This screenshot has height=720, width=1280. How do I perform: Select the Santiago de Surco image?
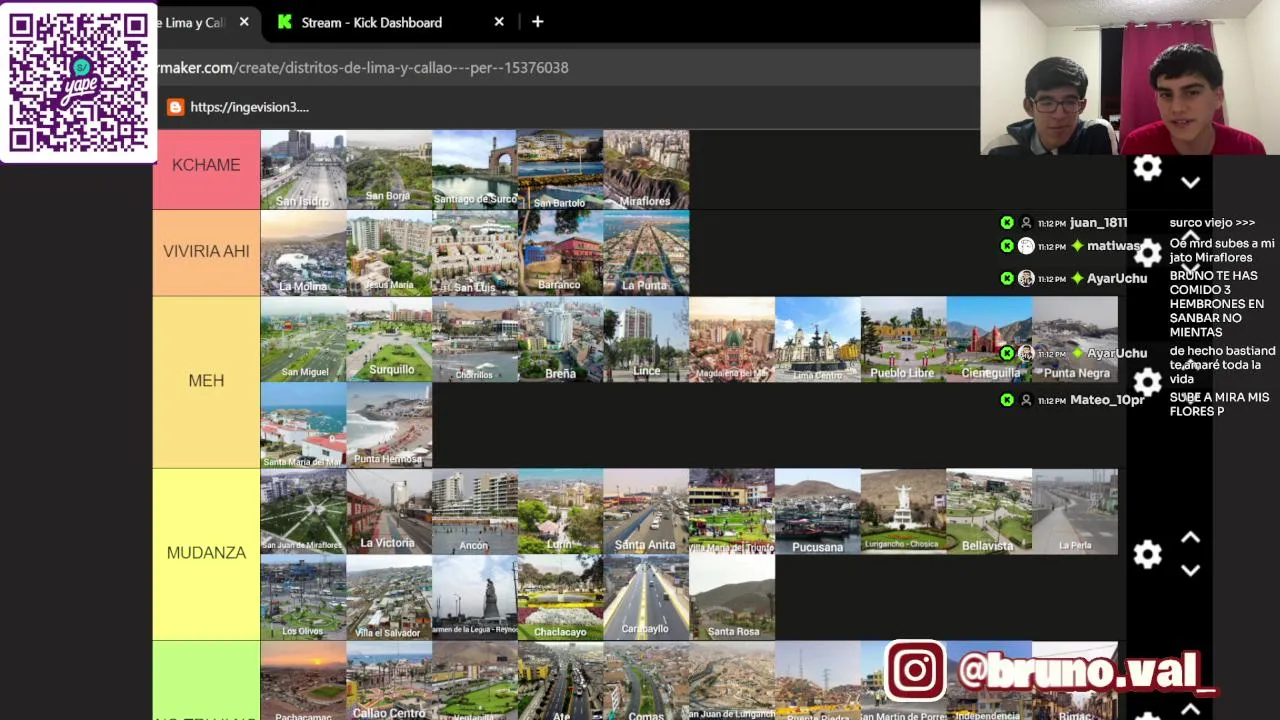[x=475, y=169]
